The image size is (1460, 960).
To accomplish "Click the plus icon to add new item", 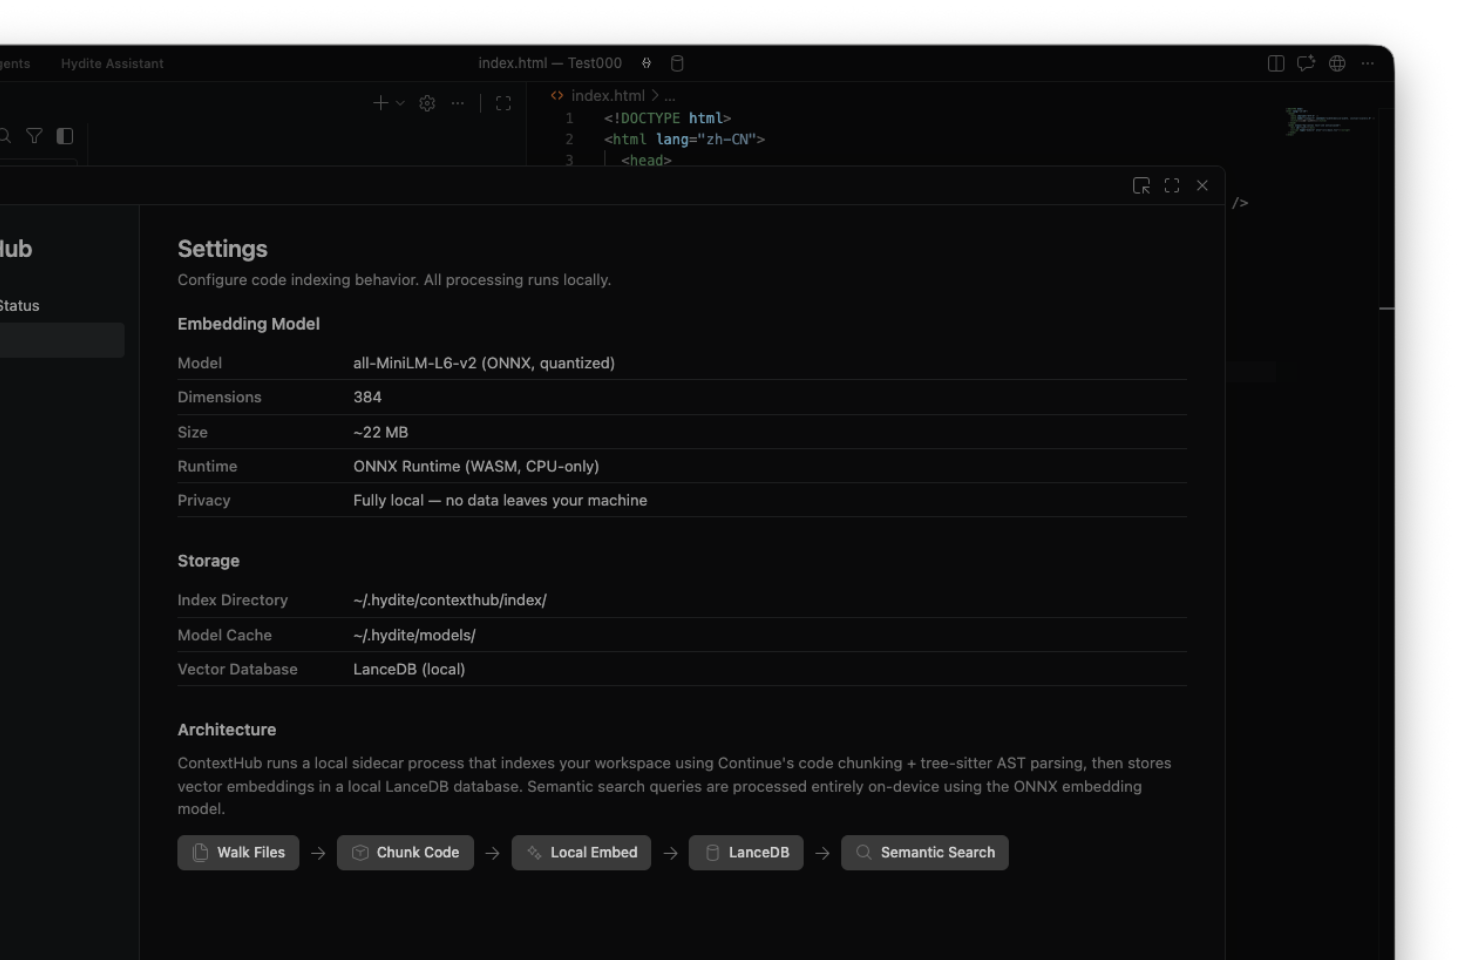I will pyautogui.click(x=380, y=103).
